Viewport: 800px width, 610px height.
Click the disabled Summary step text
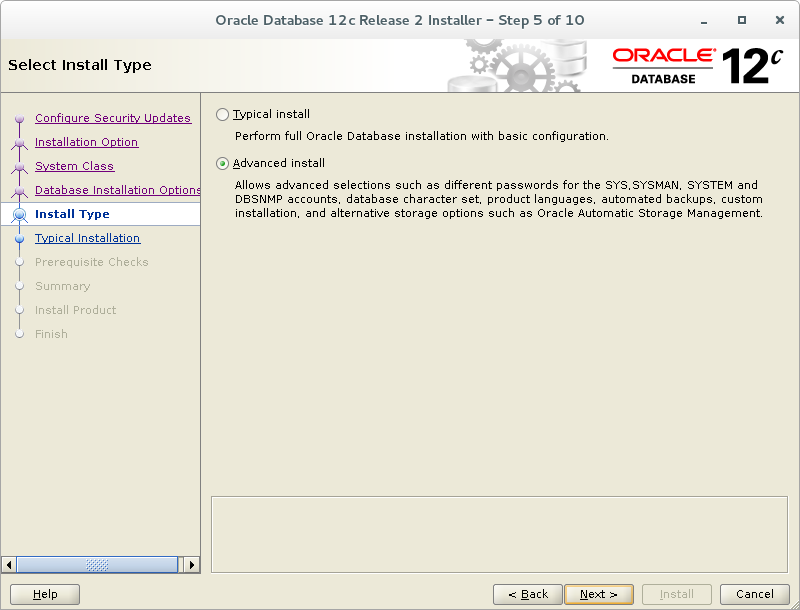pyautogui.click(x=63, y=286)
